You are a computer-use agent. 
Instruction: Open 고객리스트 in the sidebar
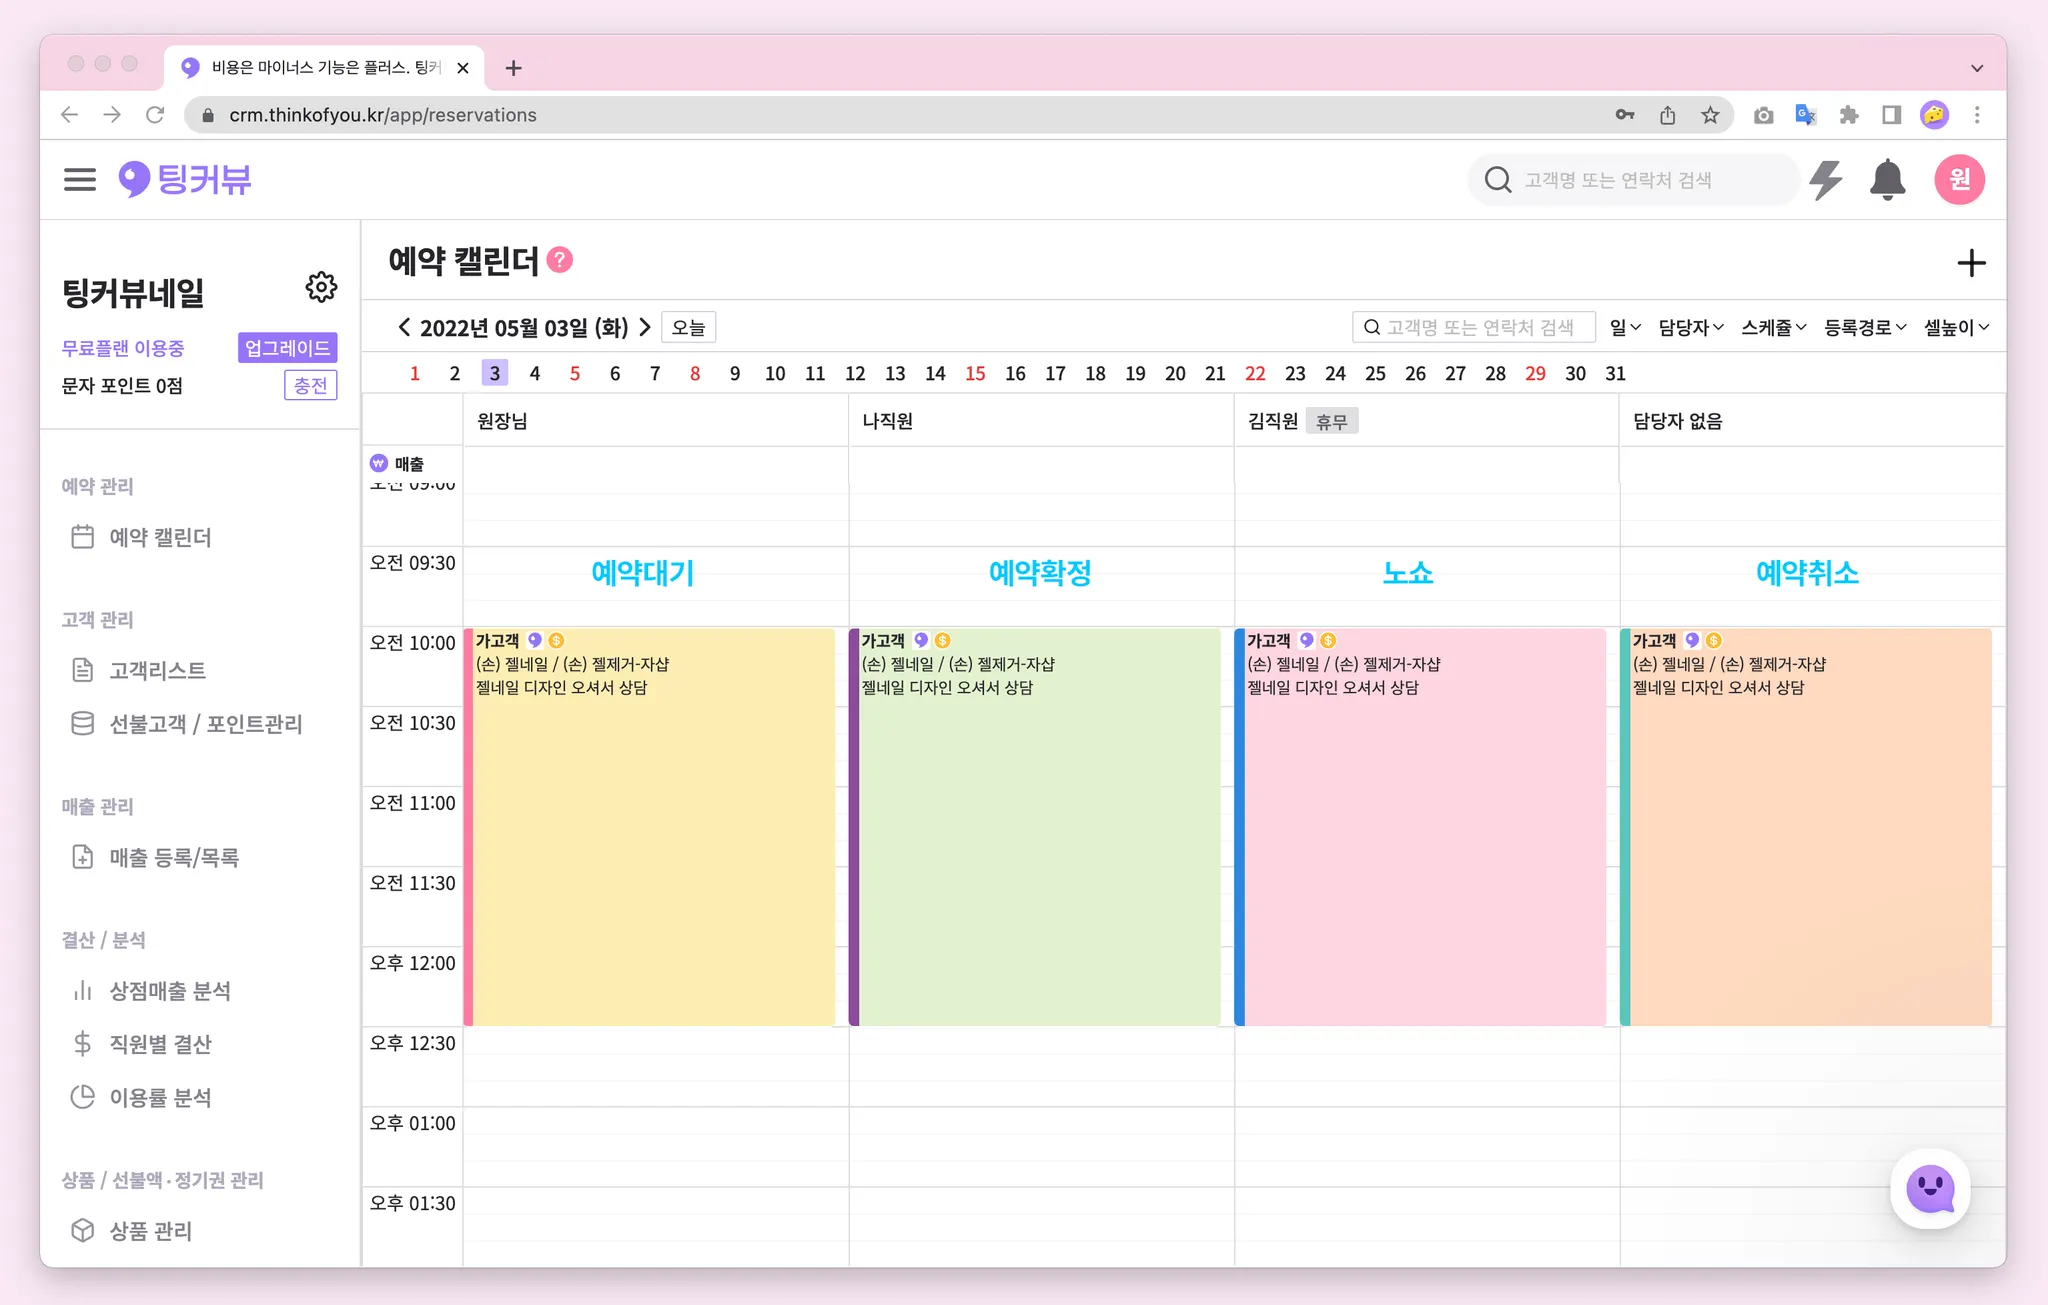157,670
